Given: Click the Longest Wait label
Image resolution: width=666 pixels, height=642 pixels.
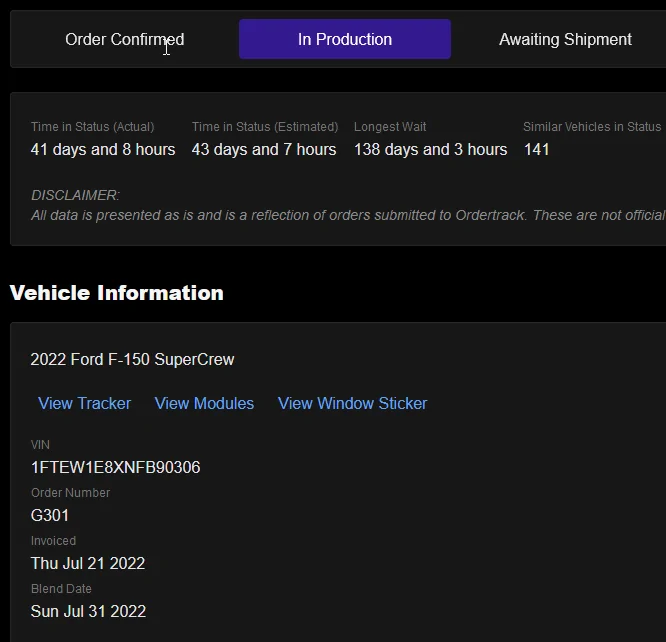Looking at the screenshot, I should pyautogui.click(x=390, y=127).
